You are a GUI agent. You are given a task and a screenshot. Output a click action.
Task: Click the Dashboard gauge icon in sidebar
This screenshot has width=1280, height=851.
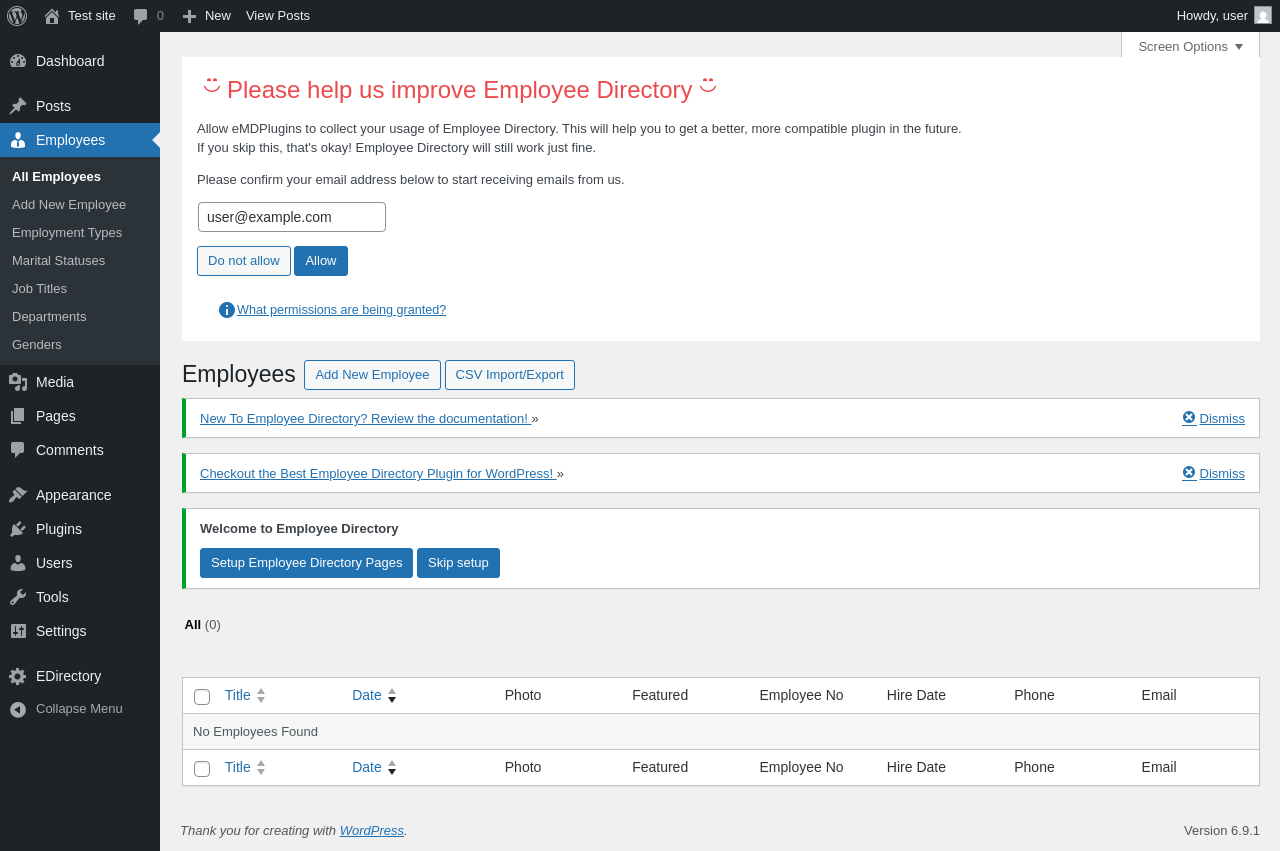click(x=18, y=61)
